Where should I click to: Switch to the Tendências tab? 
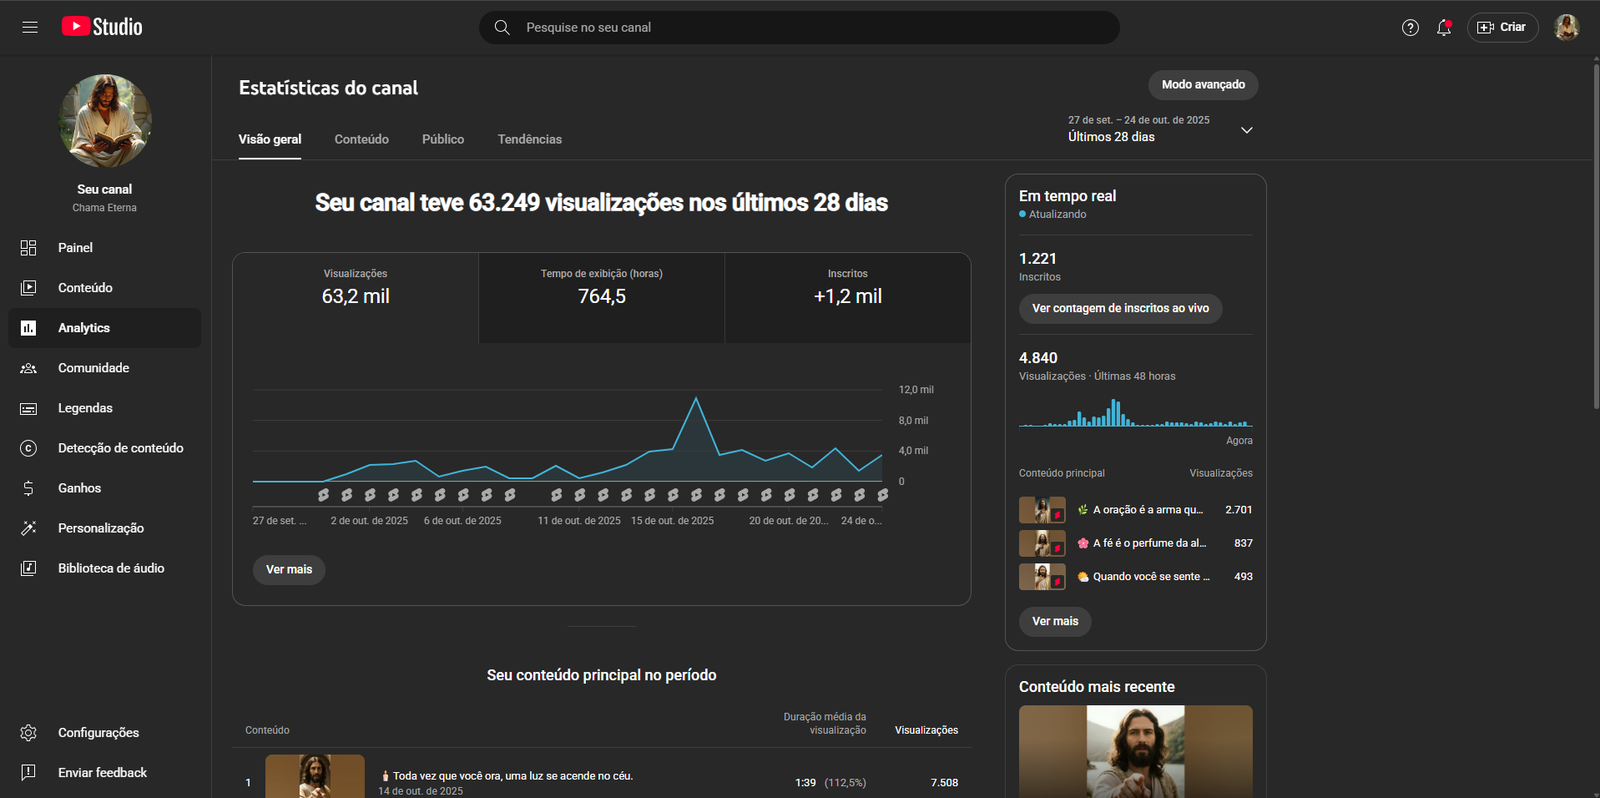tap(529, 140)
